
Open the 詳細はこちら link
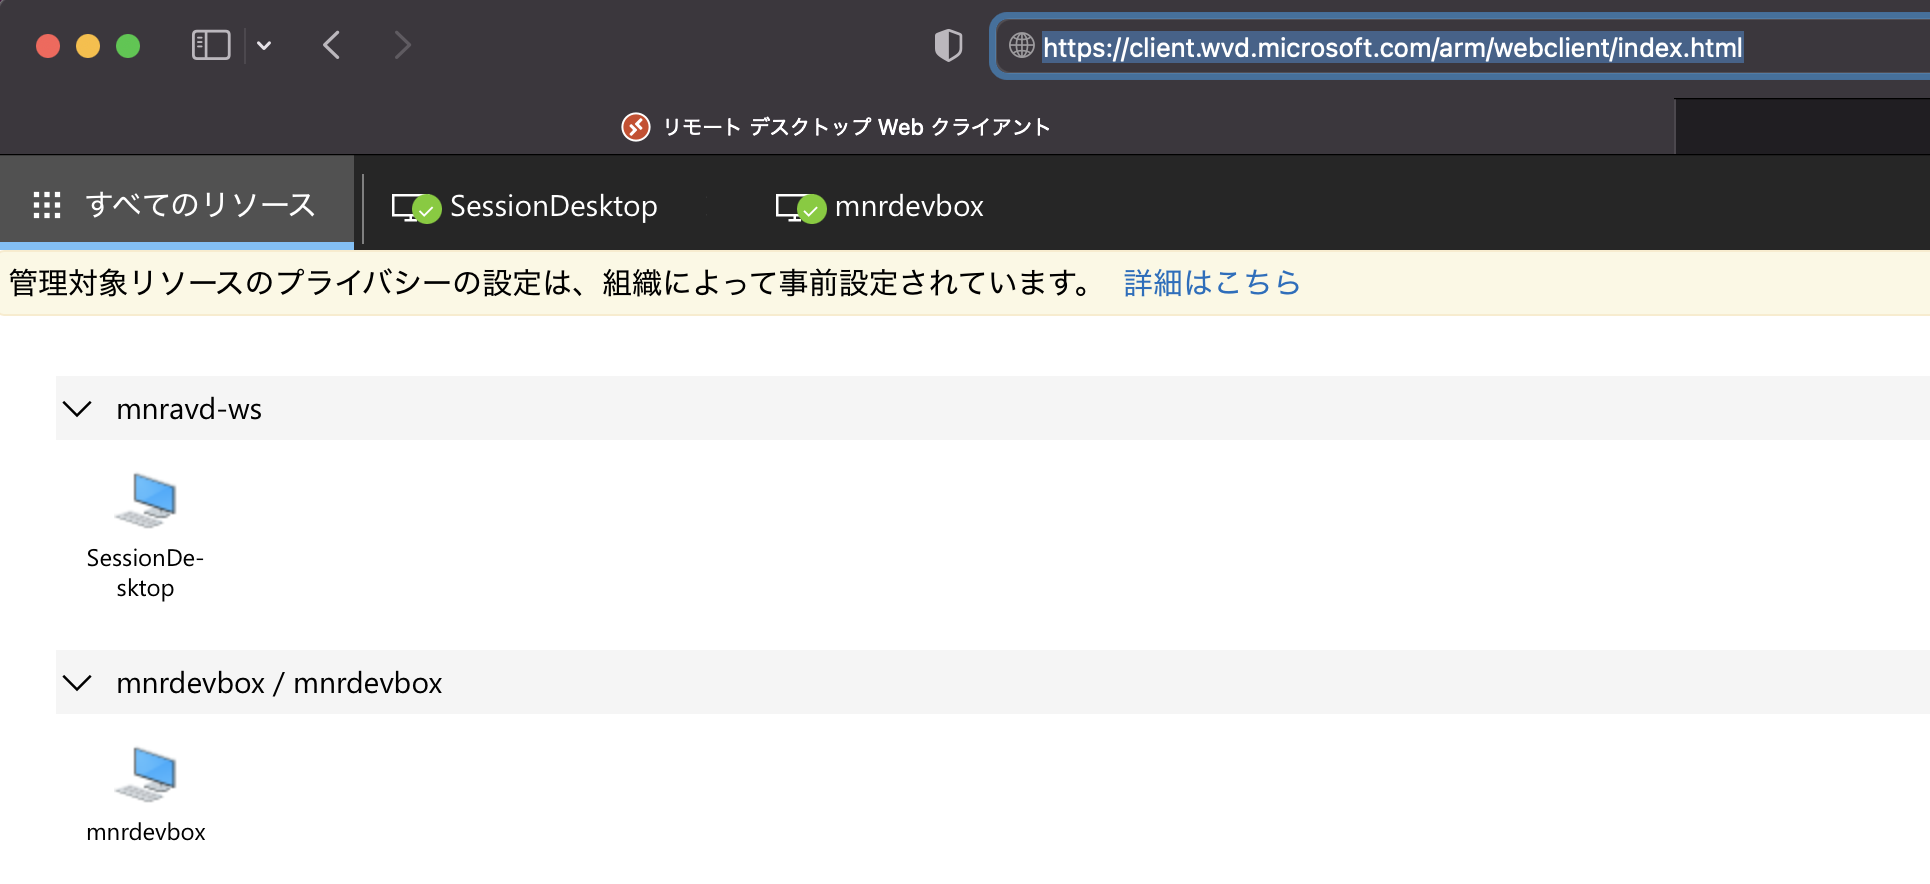point(1212,283)
